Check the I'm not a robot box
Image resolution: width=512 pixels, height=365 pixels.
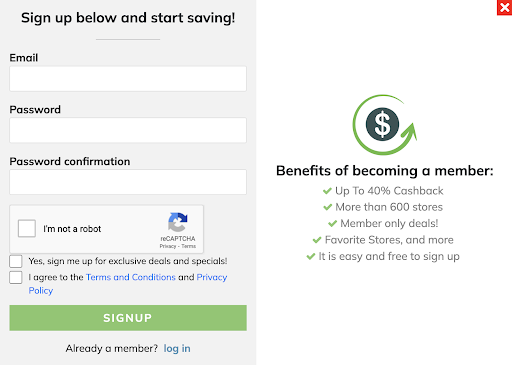[x=27, y=228]
